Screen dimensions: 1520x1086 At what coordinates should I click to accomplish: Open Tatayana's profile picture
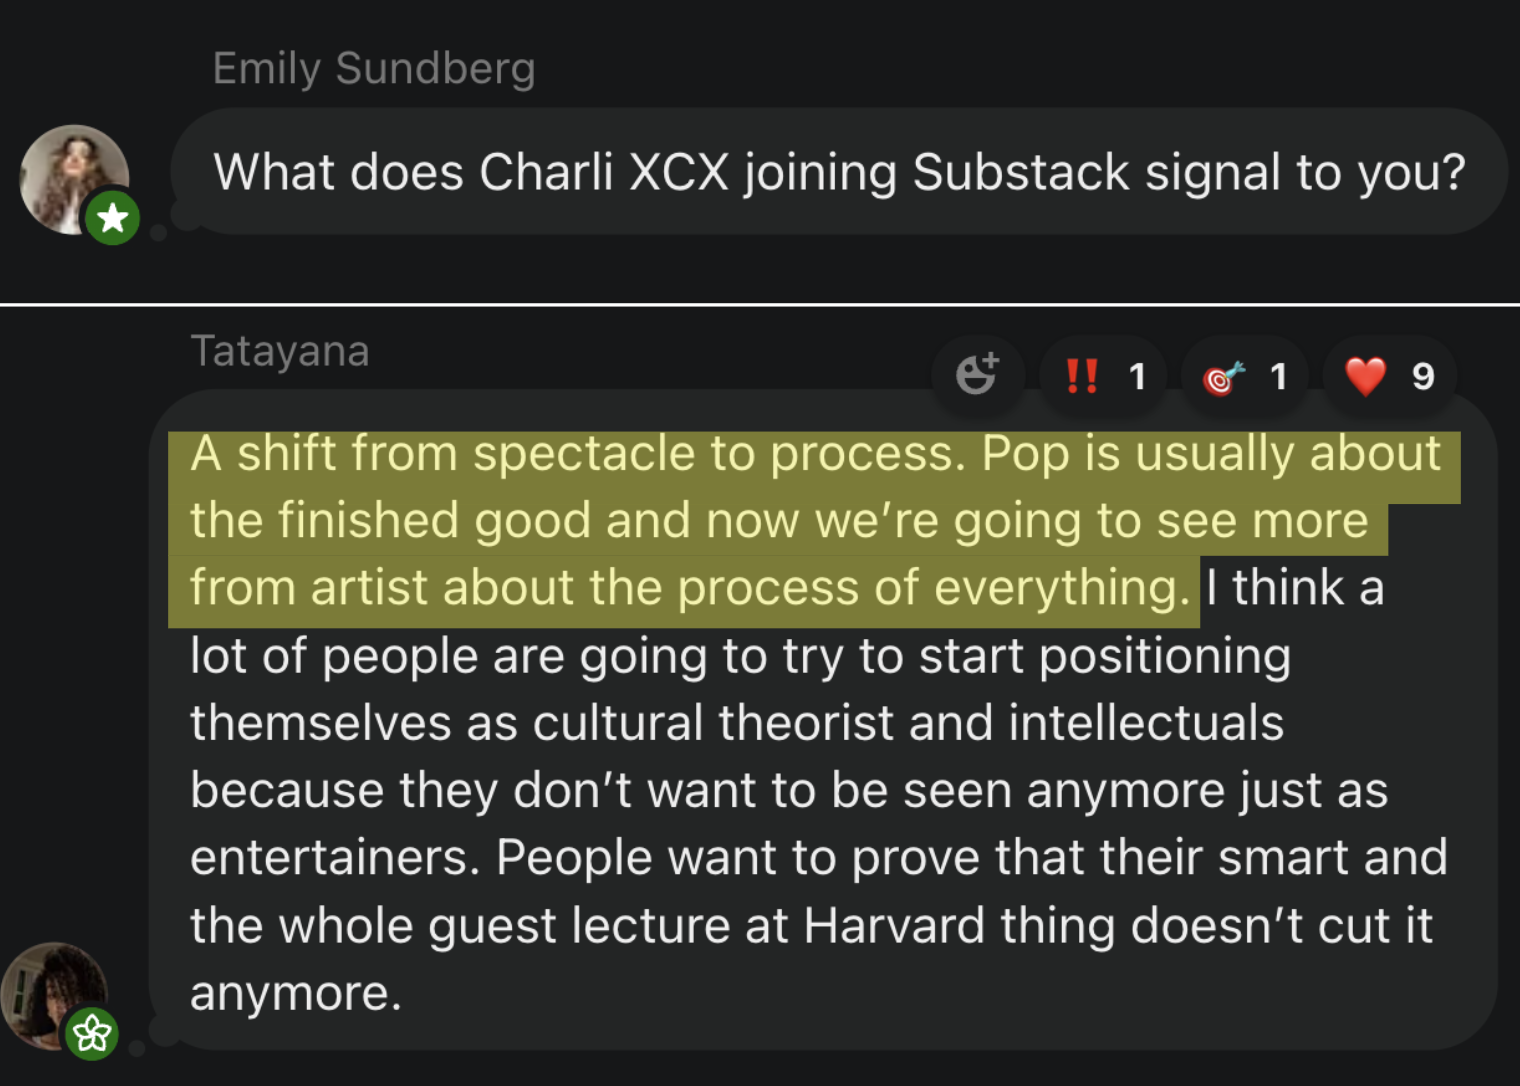48,990
